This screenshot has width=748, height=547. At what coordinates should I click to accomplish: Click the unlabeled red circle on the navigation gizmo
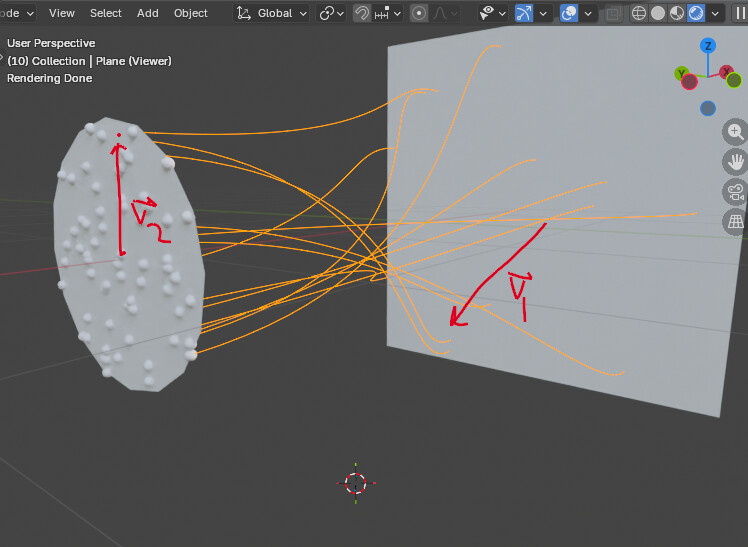689,82
